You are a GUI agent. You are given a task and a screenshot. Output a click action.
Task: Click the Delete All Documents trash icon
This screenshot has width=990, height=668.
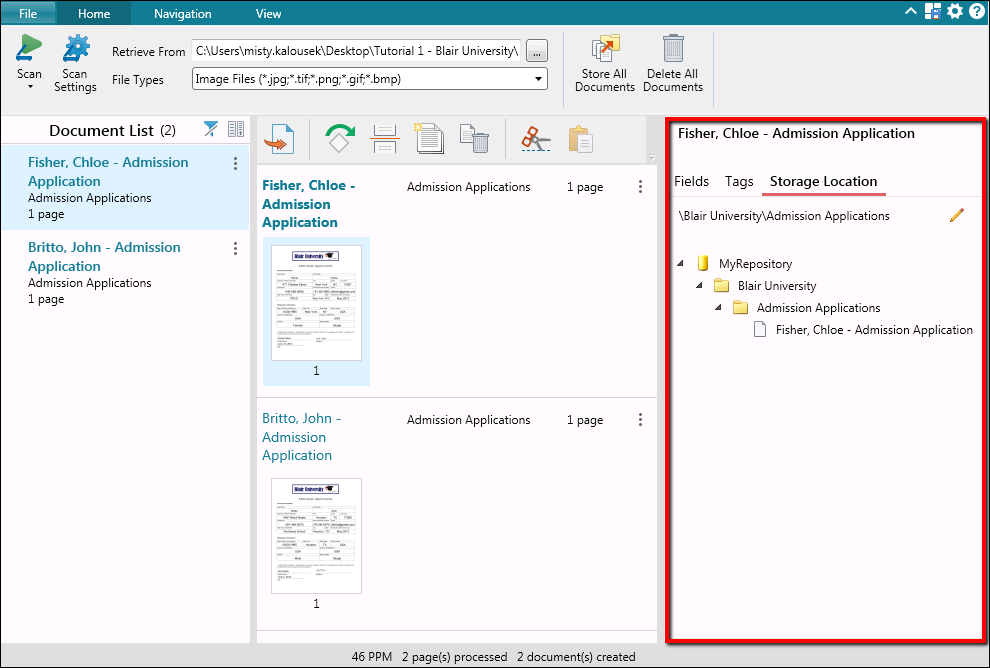tap(673, 50)
